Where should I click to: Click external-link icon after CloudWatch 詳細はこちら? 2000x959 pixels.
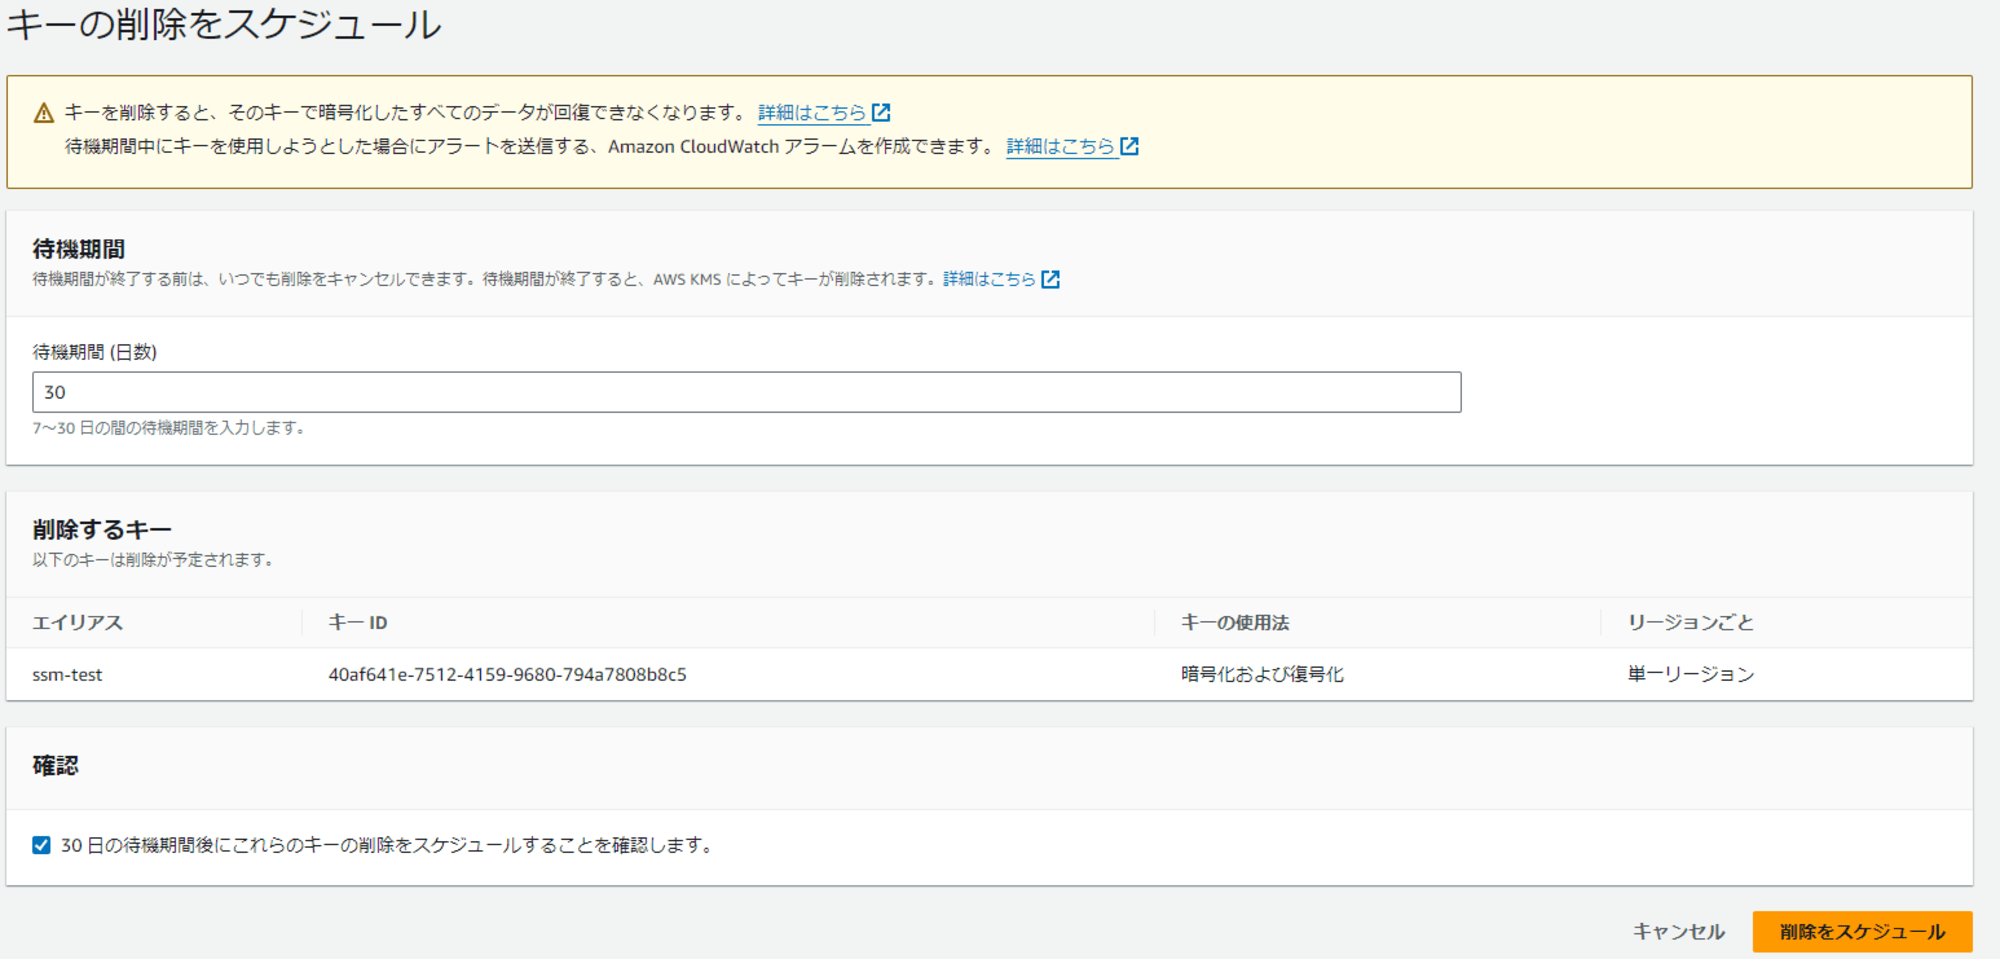coord(1130,147)
